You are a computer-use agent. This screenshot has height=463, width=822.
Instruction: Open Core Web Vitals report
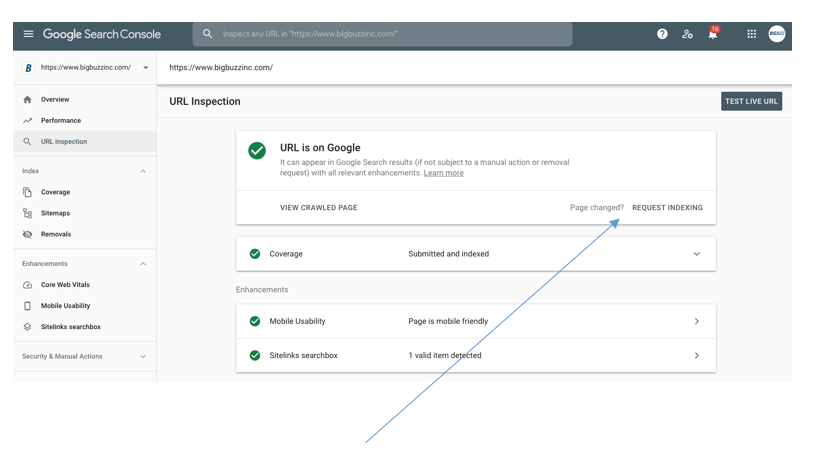pos(66,285)
